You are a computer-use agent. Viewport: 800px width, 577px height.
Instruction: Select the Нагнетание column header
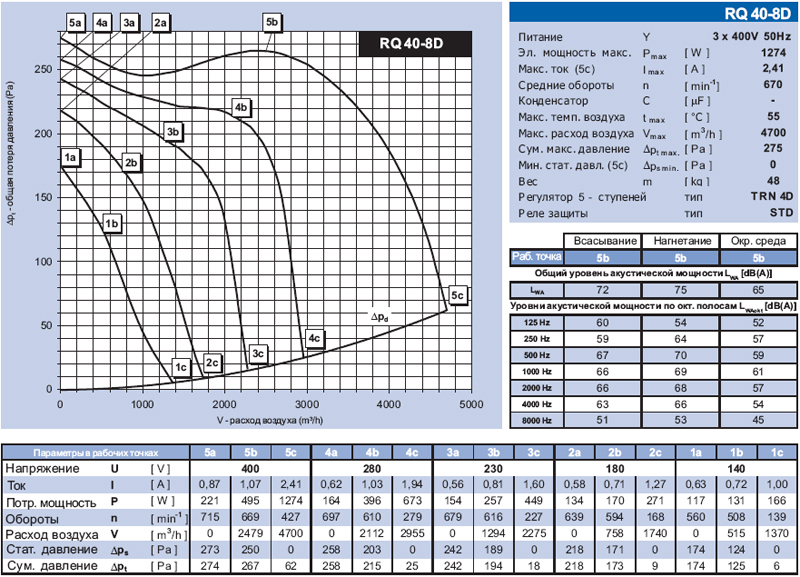click(683, 241)
